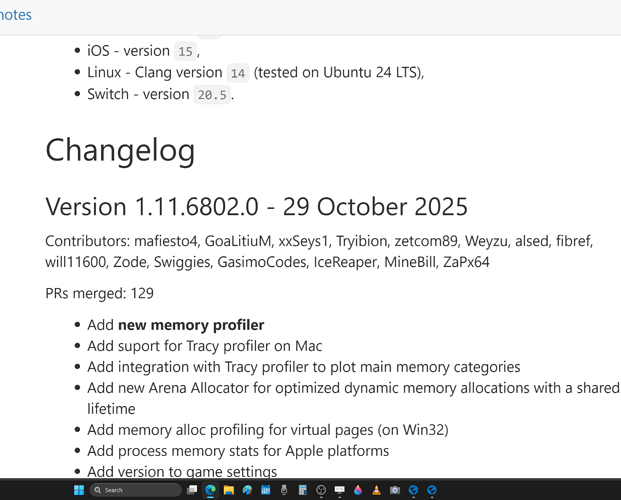
Task: Click the Version 1.11.6802.0 heading
Action: [x=256, y=207]
